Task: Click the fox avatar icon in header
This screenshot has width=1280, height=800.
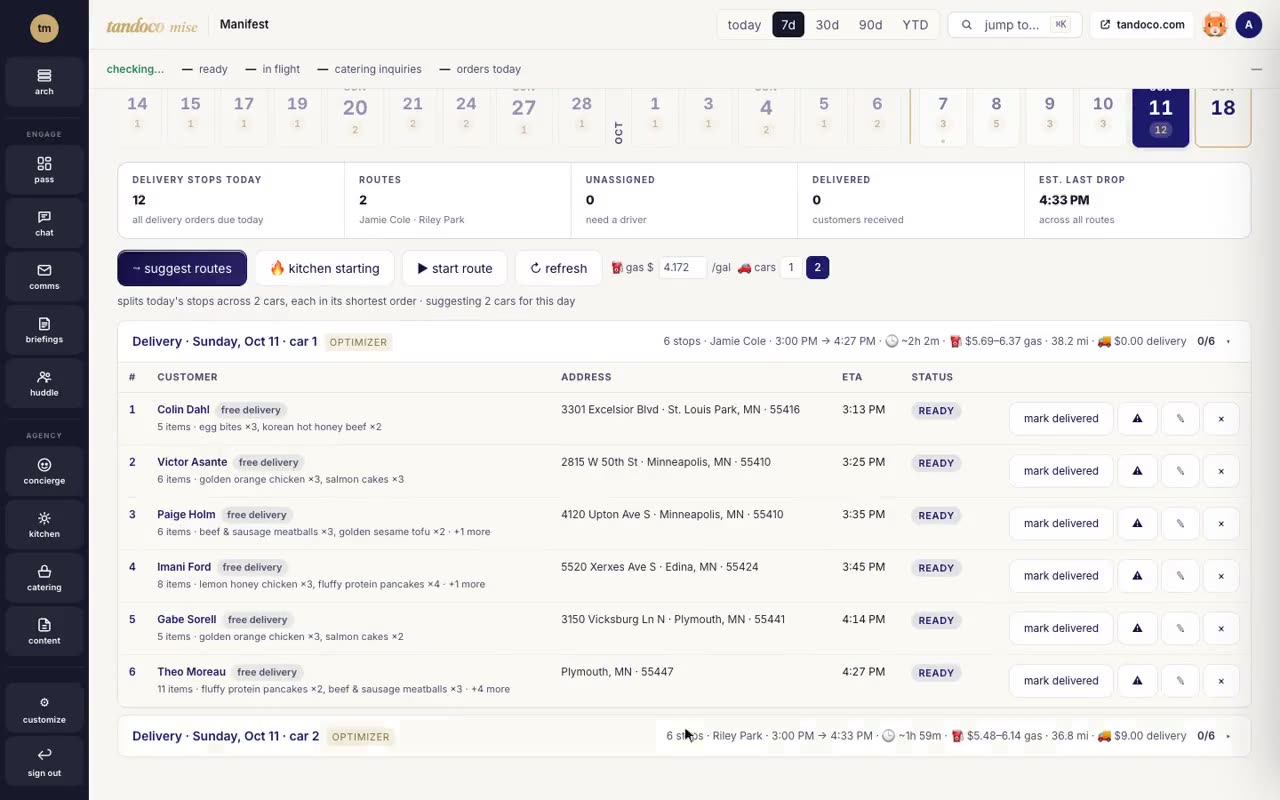Action: pyautogui.click(x=1215, y=25)
